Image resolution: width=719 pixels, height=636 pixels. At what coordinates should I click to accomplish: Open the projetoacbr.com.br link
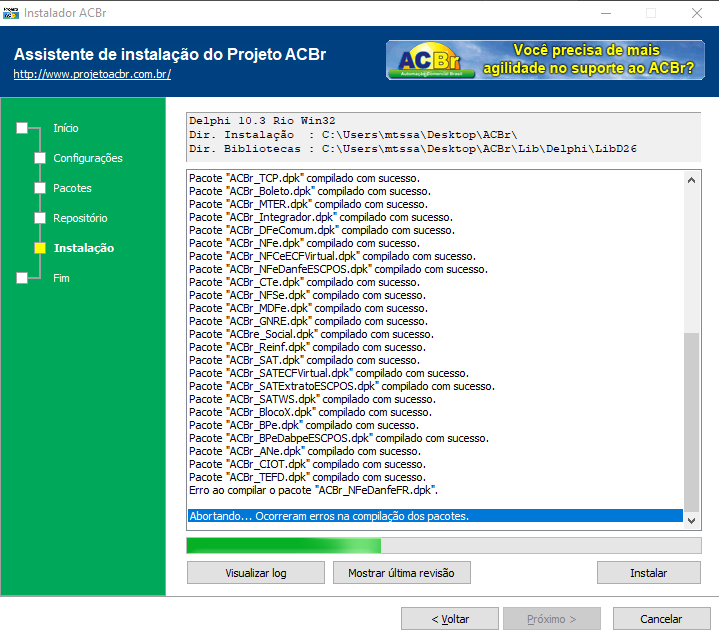92,74
